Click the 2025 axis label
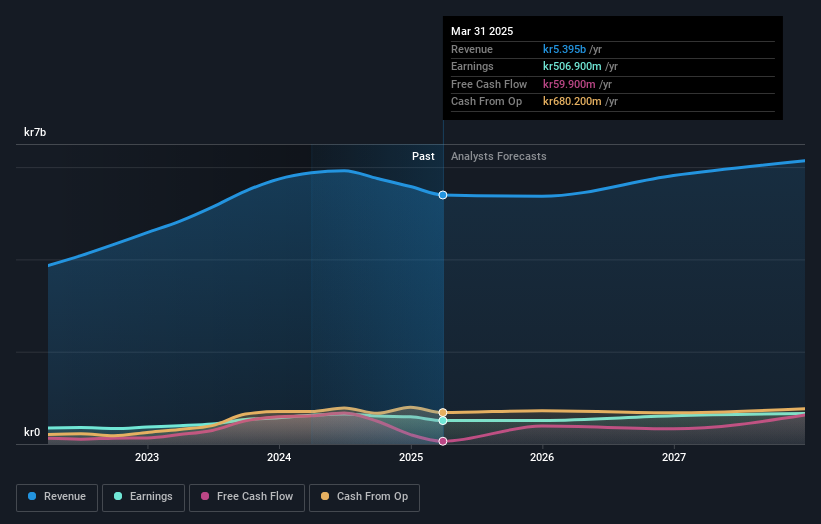Image resolution: width=821 pixels, height=524 pixels. (411, 457)
